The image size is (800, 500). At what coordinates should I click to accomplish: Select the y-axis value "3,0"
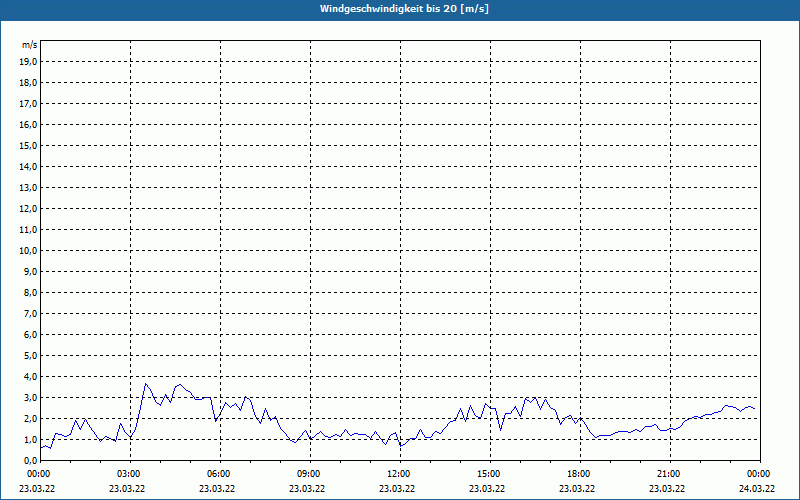31,397
